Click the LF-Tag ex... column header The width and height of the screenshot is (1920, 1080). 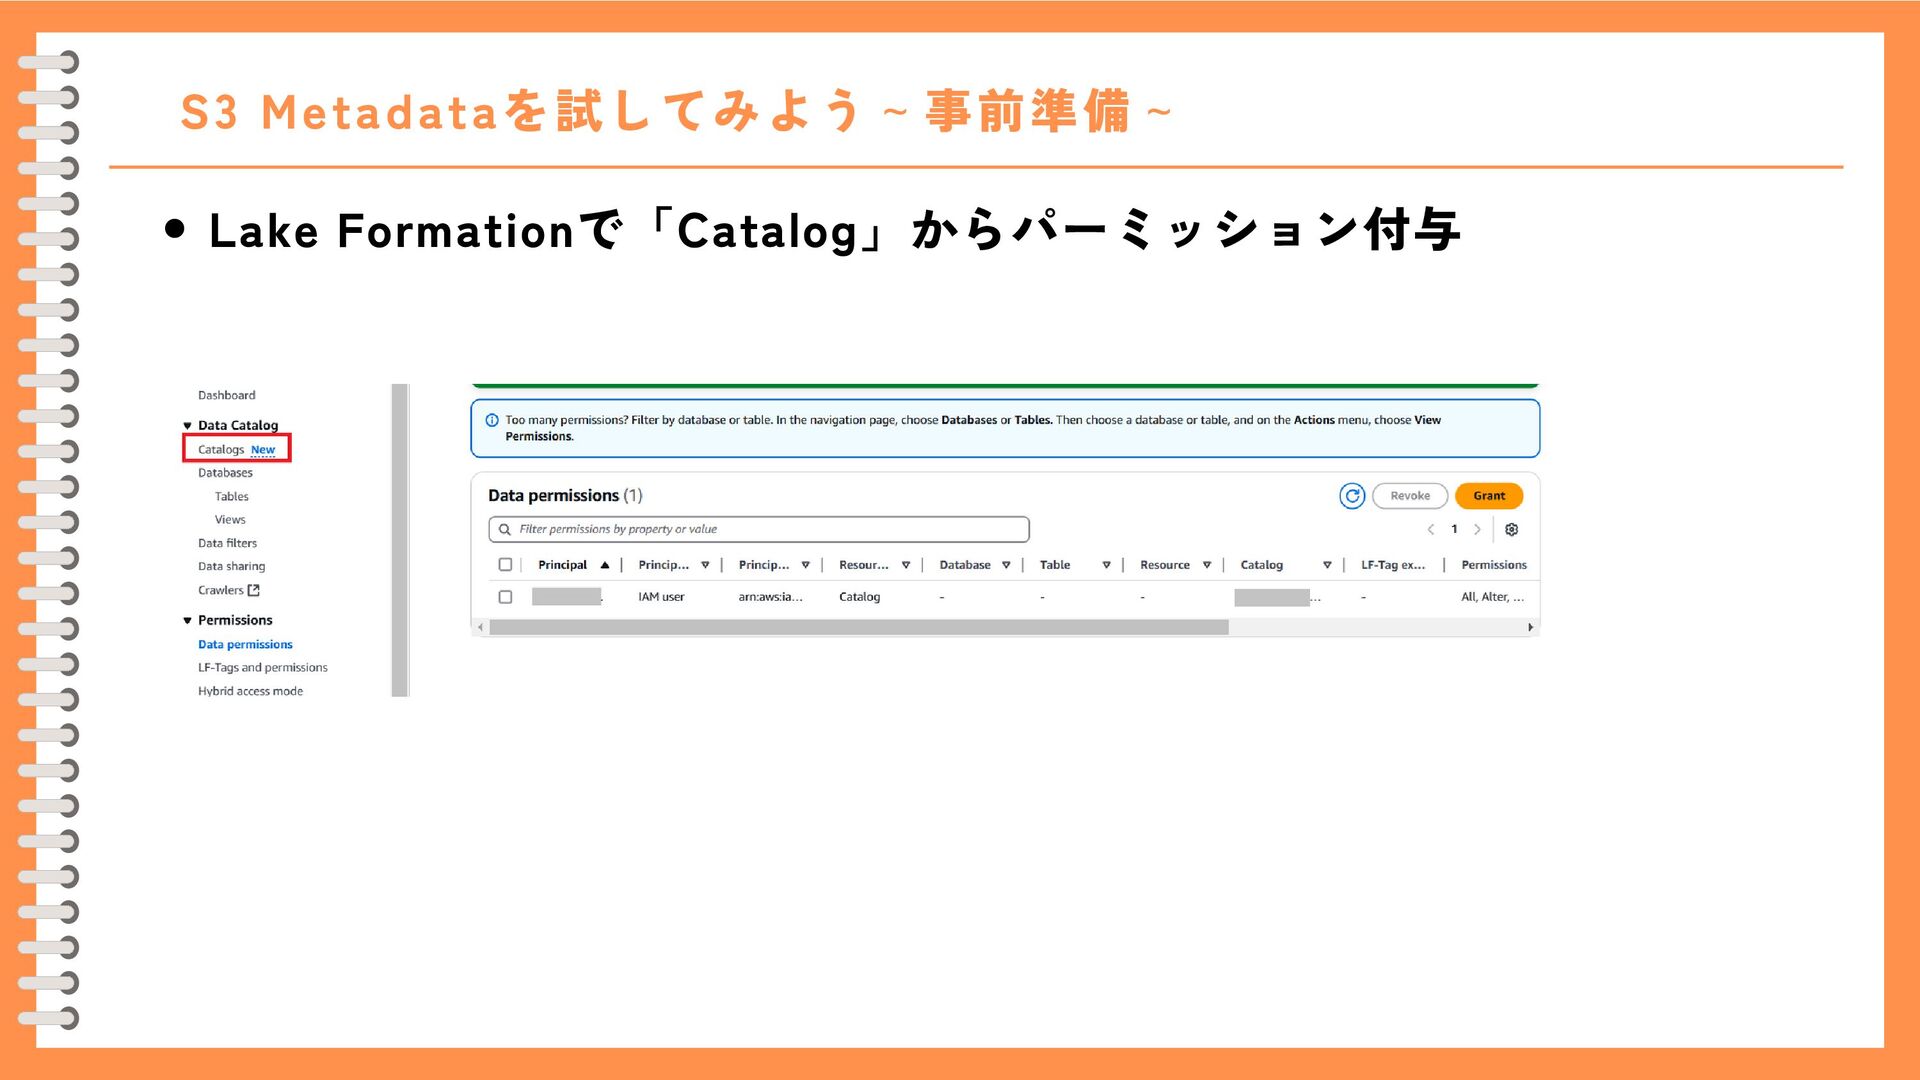click(x=1393, y=565)
